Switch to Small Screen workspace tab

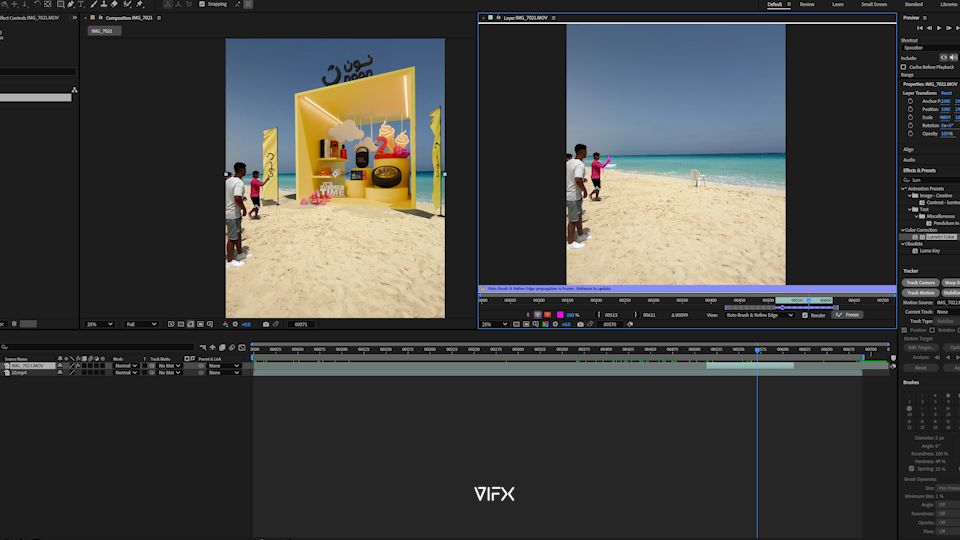tap(874, 4)
